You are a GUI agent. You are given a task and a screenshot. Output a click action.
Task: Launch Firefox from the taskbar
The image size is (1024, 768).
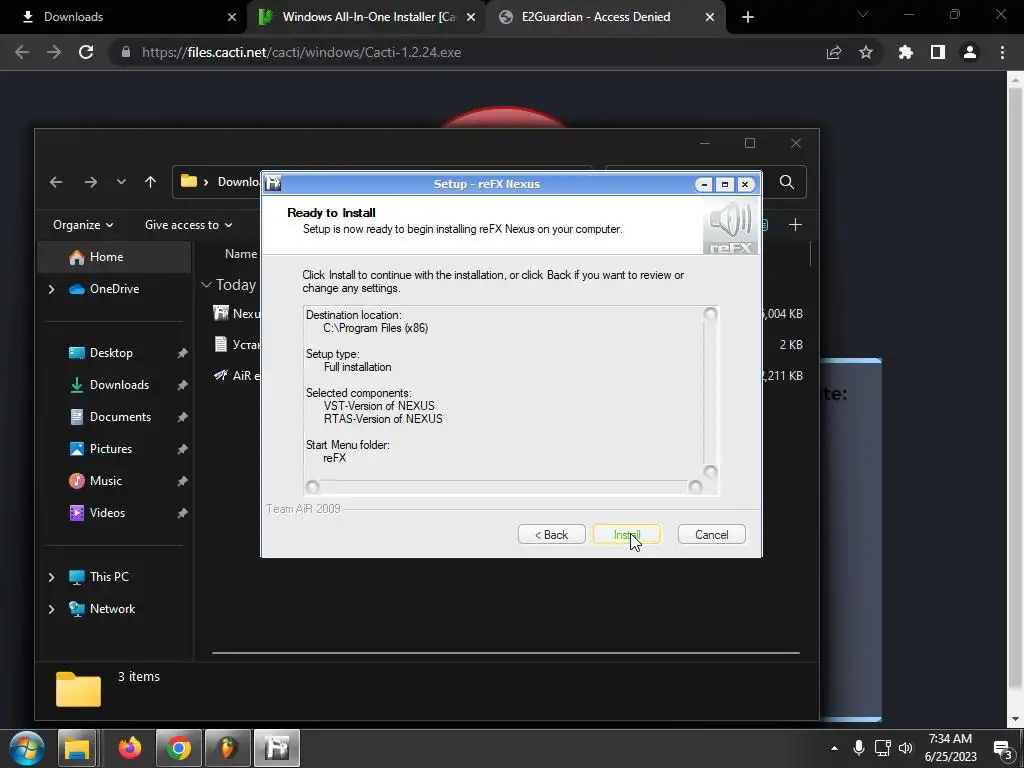pos(129,748)
